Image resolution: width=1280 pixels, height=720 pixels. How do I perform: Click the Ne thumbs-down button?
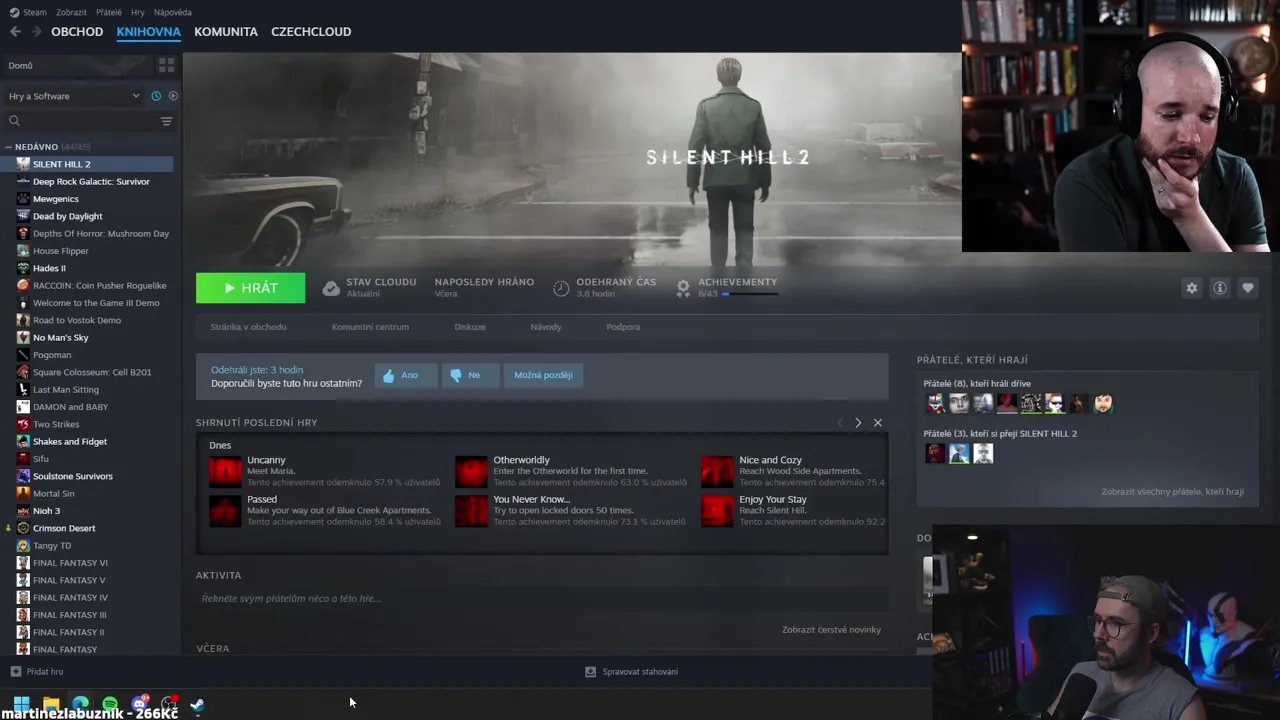click(x=471, y=375)
